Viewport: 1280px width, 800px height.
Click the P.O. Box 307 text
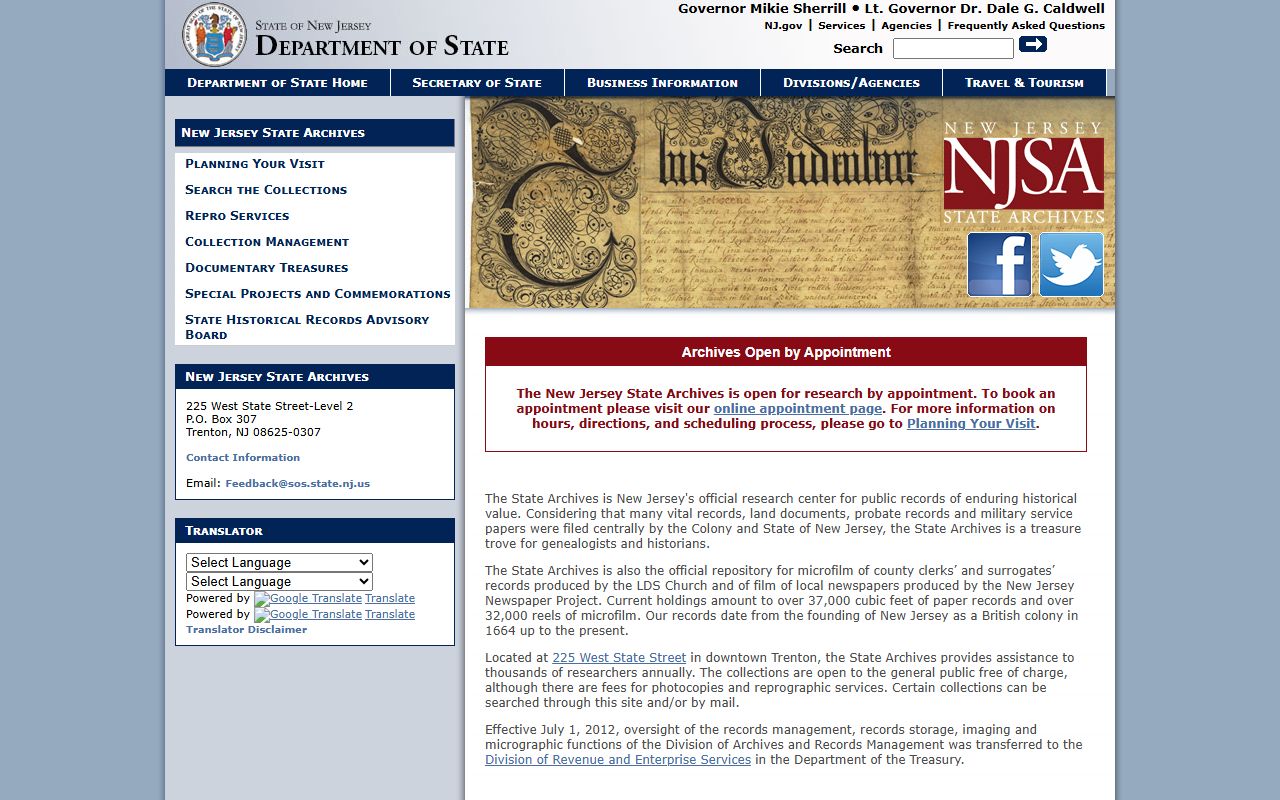pyautogui.click(x=221, y=420)
